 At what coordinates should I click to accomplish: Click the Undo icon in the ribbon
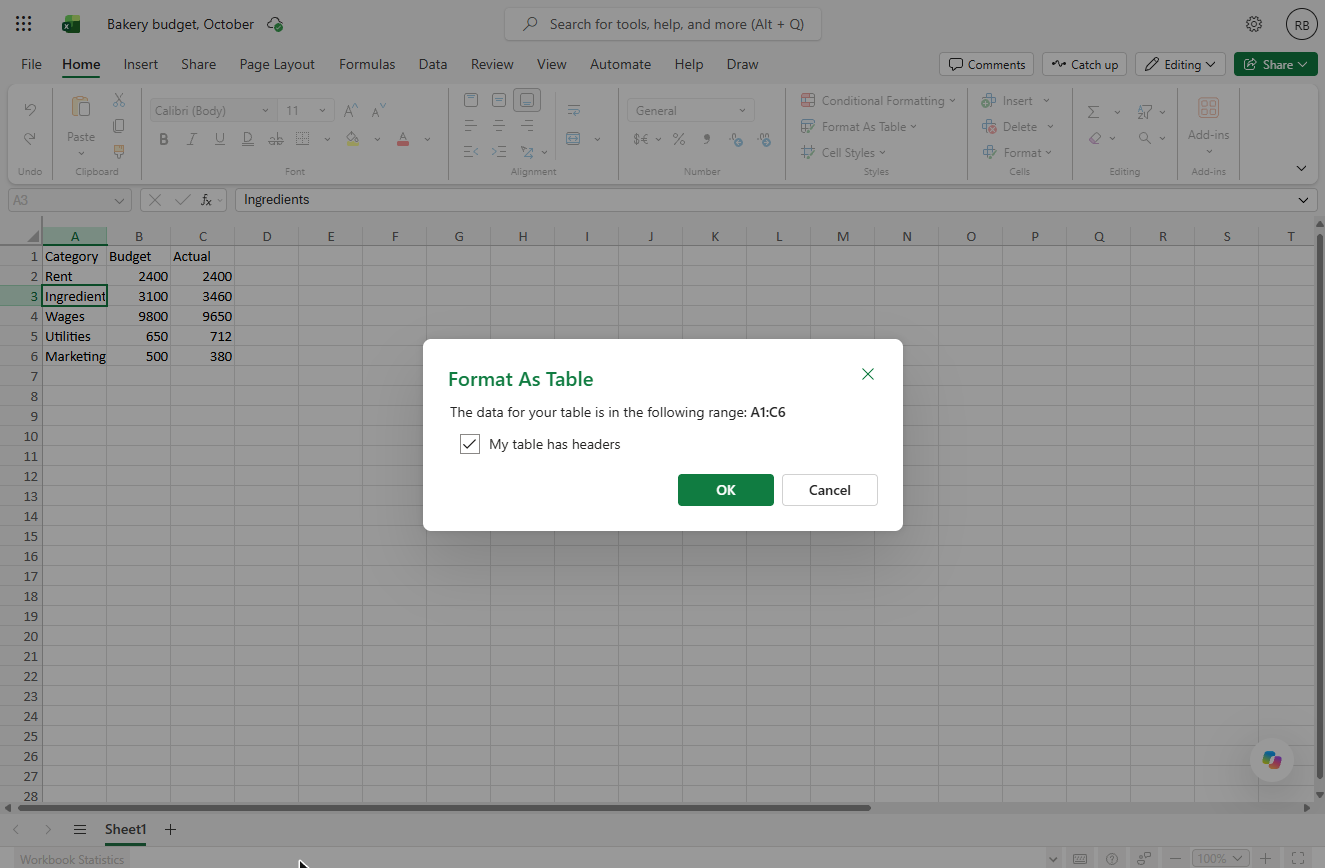point(30,110)
